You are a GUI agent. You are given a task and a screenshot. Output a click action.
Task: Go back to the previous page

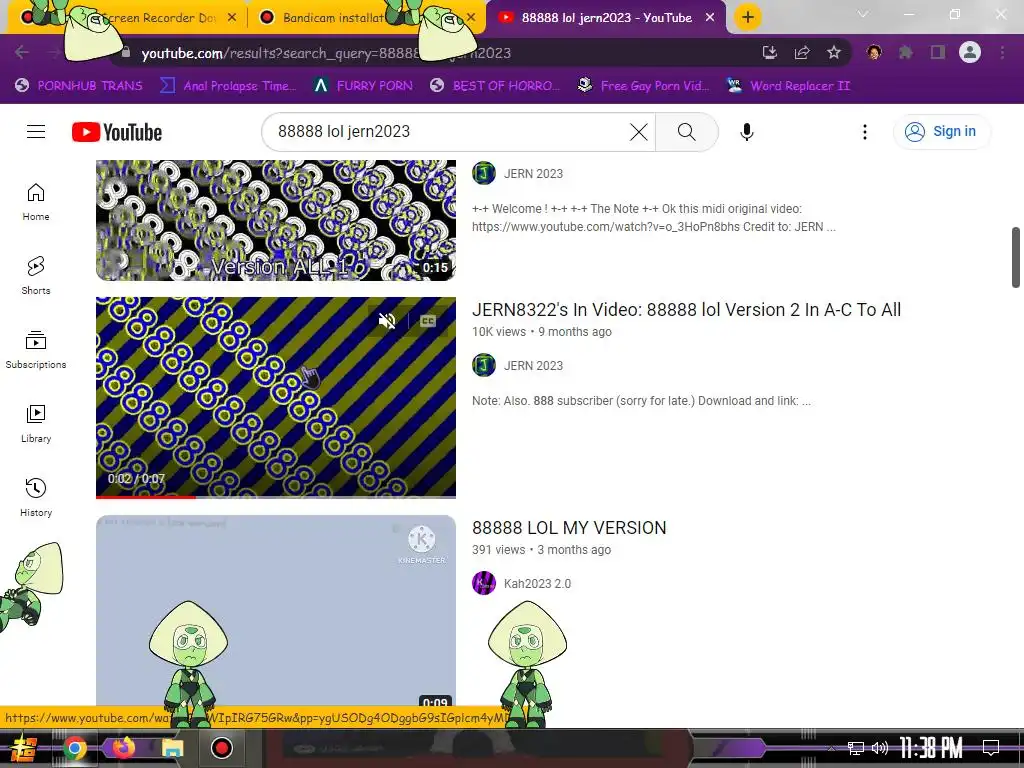22,53
